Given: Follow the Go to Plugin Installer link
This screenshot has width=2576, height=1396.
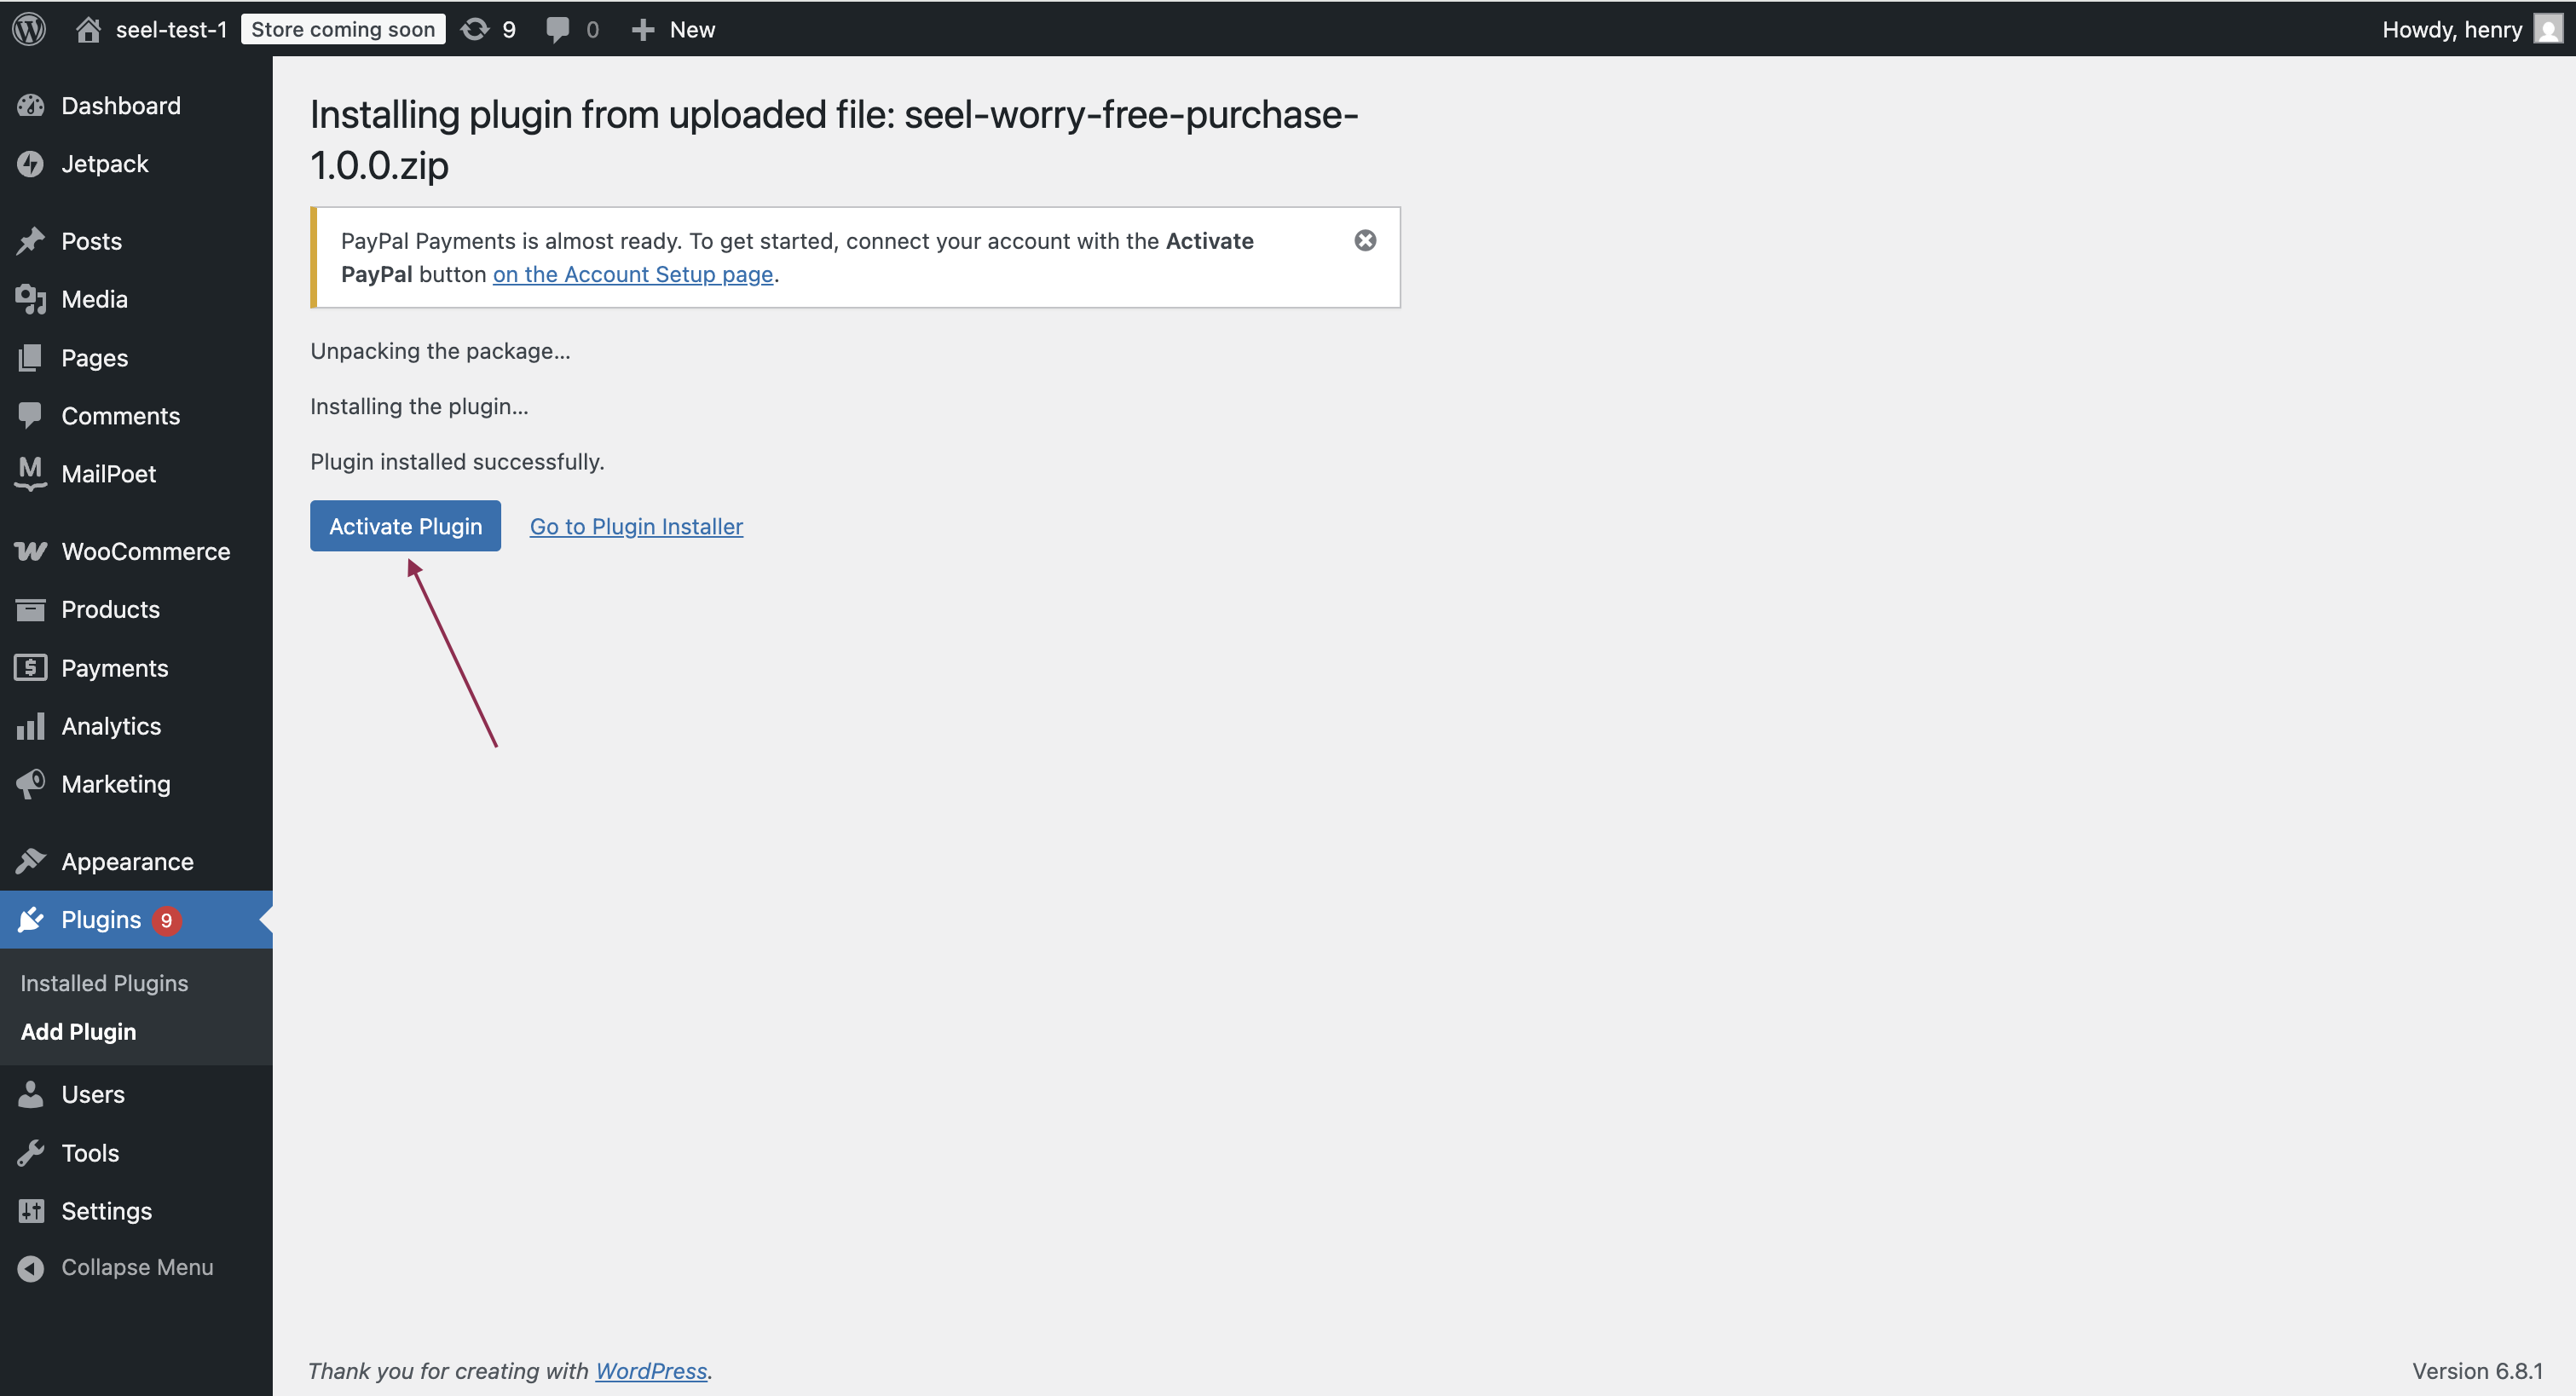Looking at the screenshot, I should coord(636,525).
